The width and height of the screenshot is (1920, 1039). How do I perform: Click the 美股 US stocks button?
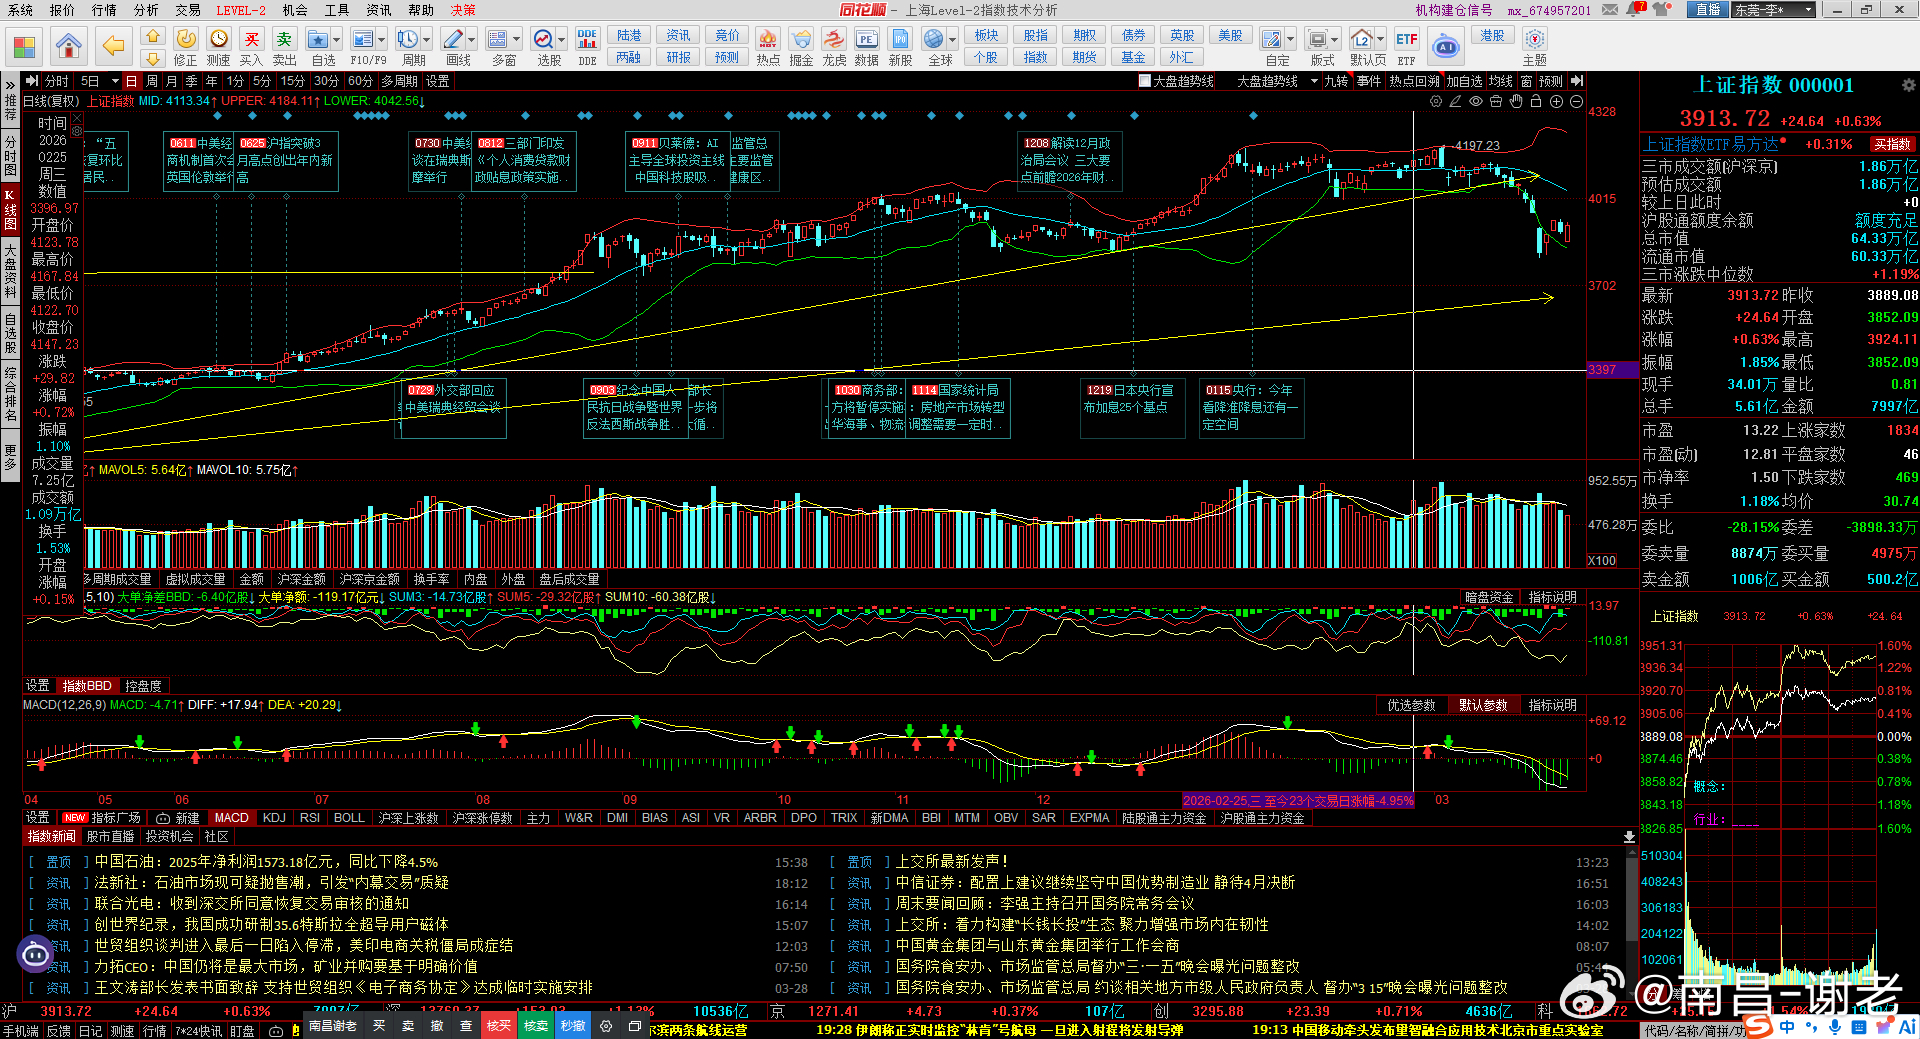(x=1230, y=35)
